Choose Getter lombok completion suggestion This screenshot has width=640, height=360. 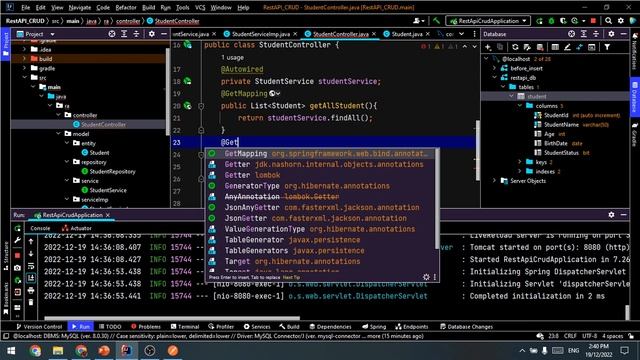[321, 175]
